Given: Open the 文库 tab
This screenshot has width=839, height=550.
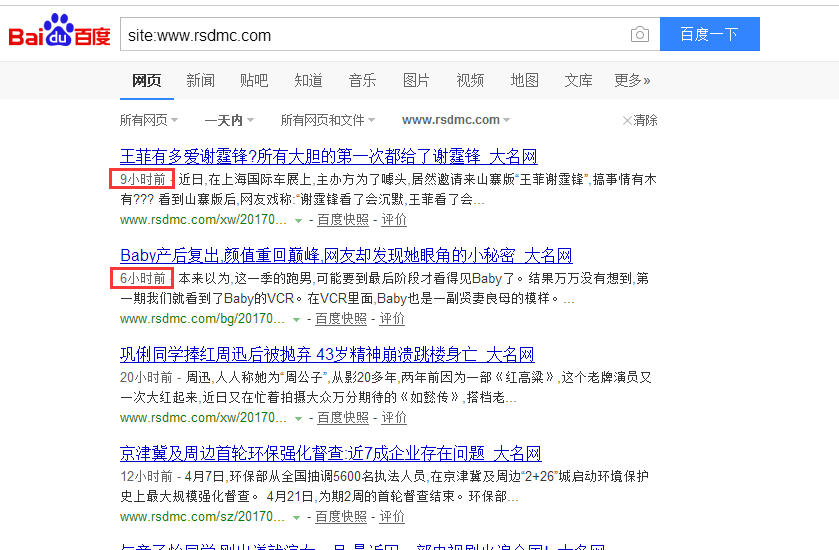Looking at the screenshot, I should pyautogui.click(x=578, y=80).
